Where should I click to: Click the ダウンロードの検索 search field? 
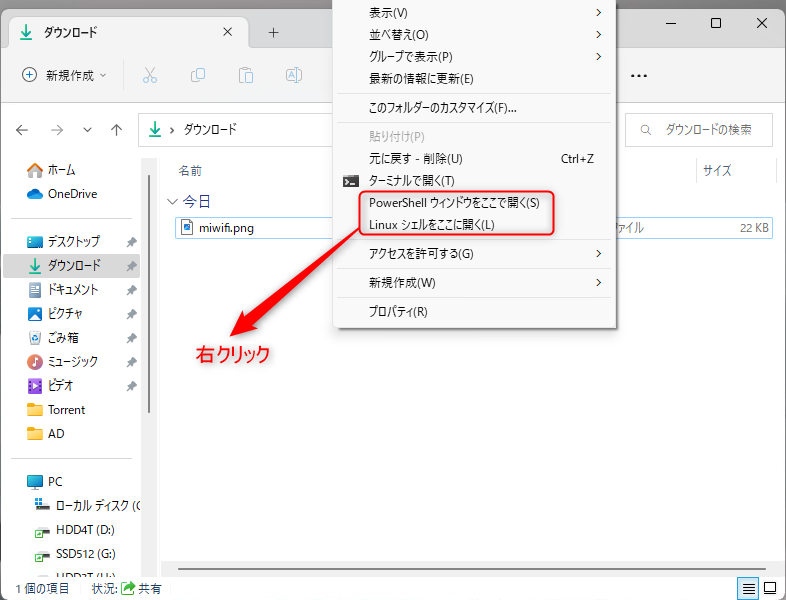tap(699, 130)
